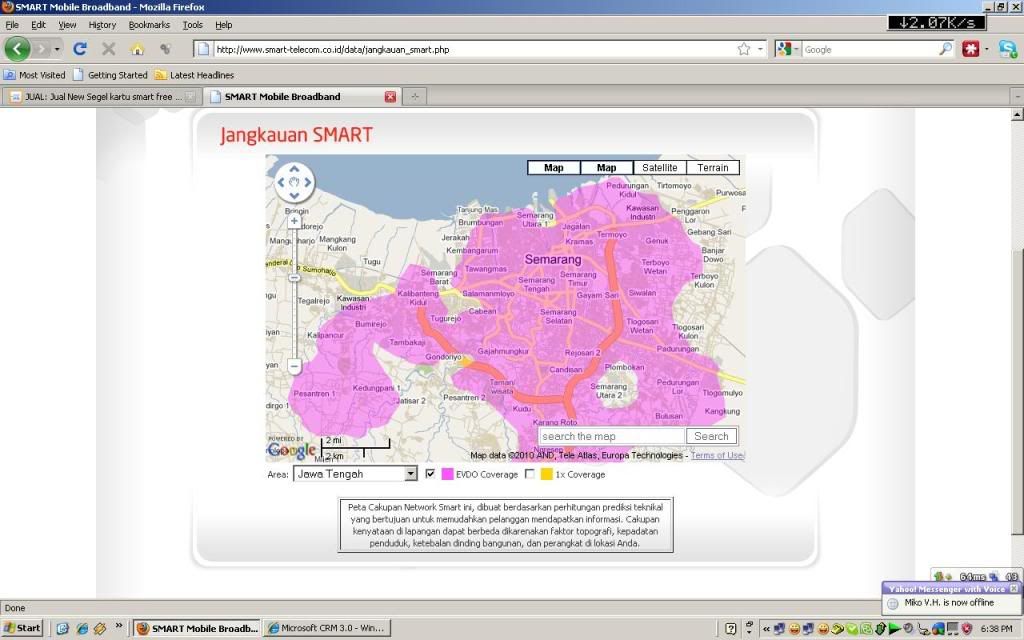Viewport: 1024px width, 640px height.
Task: Open the Area dropdown showing Jawa Tengah
Action: coord(355,474)
